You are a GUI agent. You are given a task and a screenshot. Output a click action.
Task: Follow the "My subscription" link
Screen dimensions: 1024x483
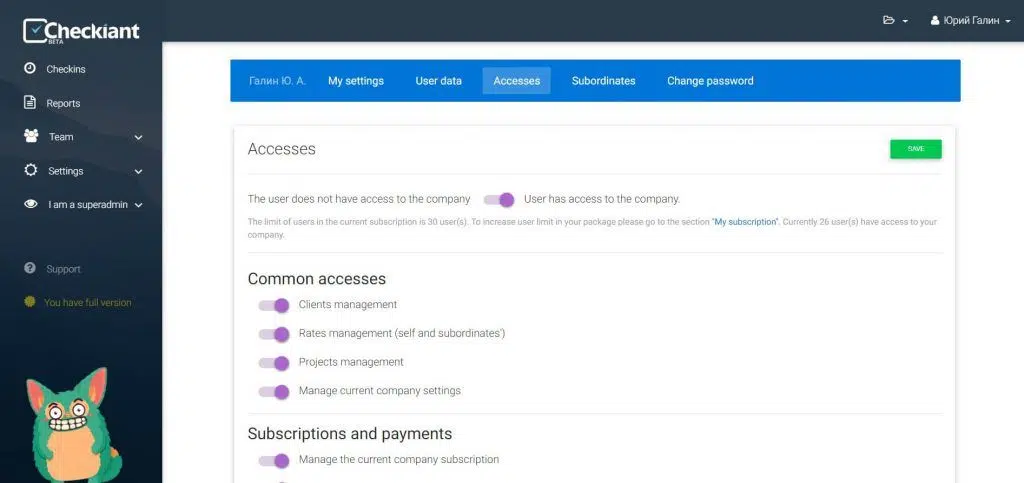coord(745,222)
